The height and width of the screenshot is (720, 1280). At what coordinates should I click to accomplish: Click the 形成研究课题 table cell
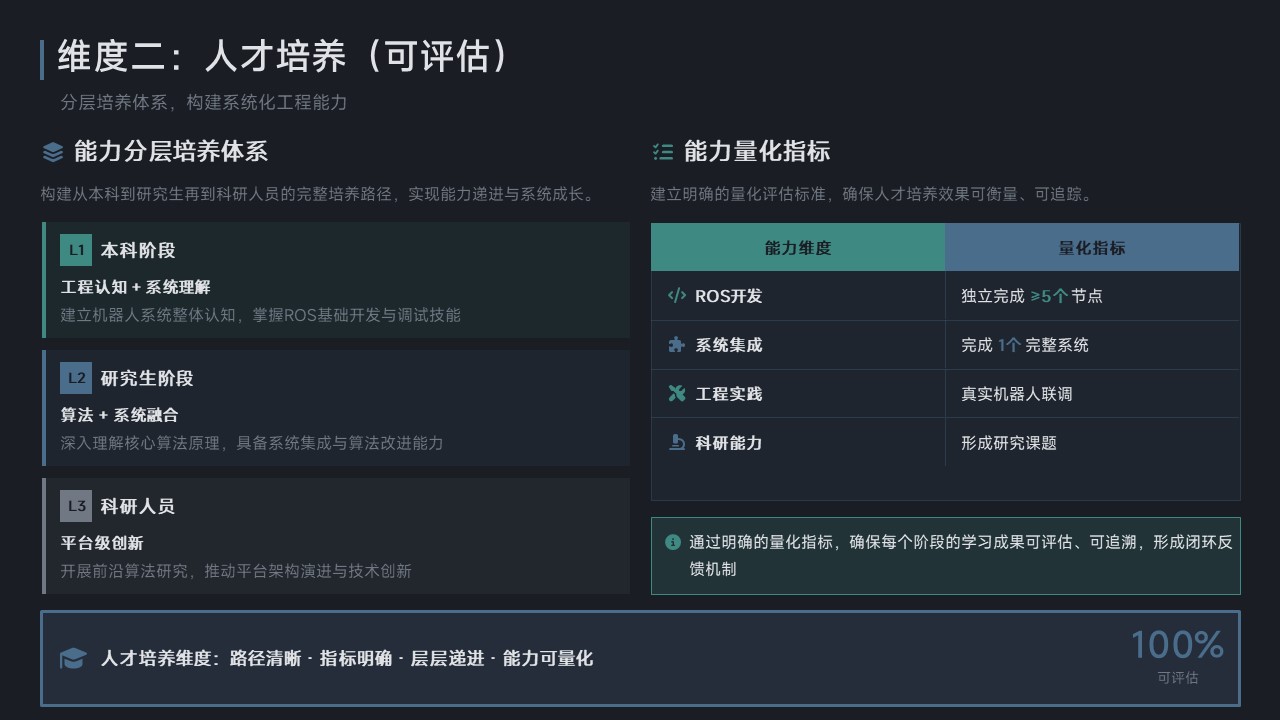(x=1009, y=443)
